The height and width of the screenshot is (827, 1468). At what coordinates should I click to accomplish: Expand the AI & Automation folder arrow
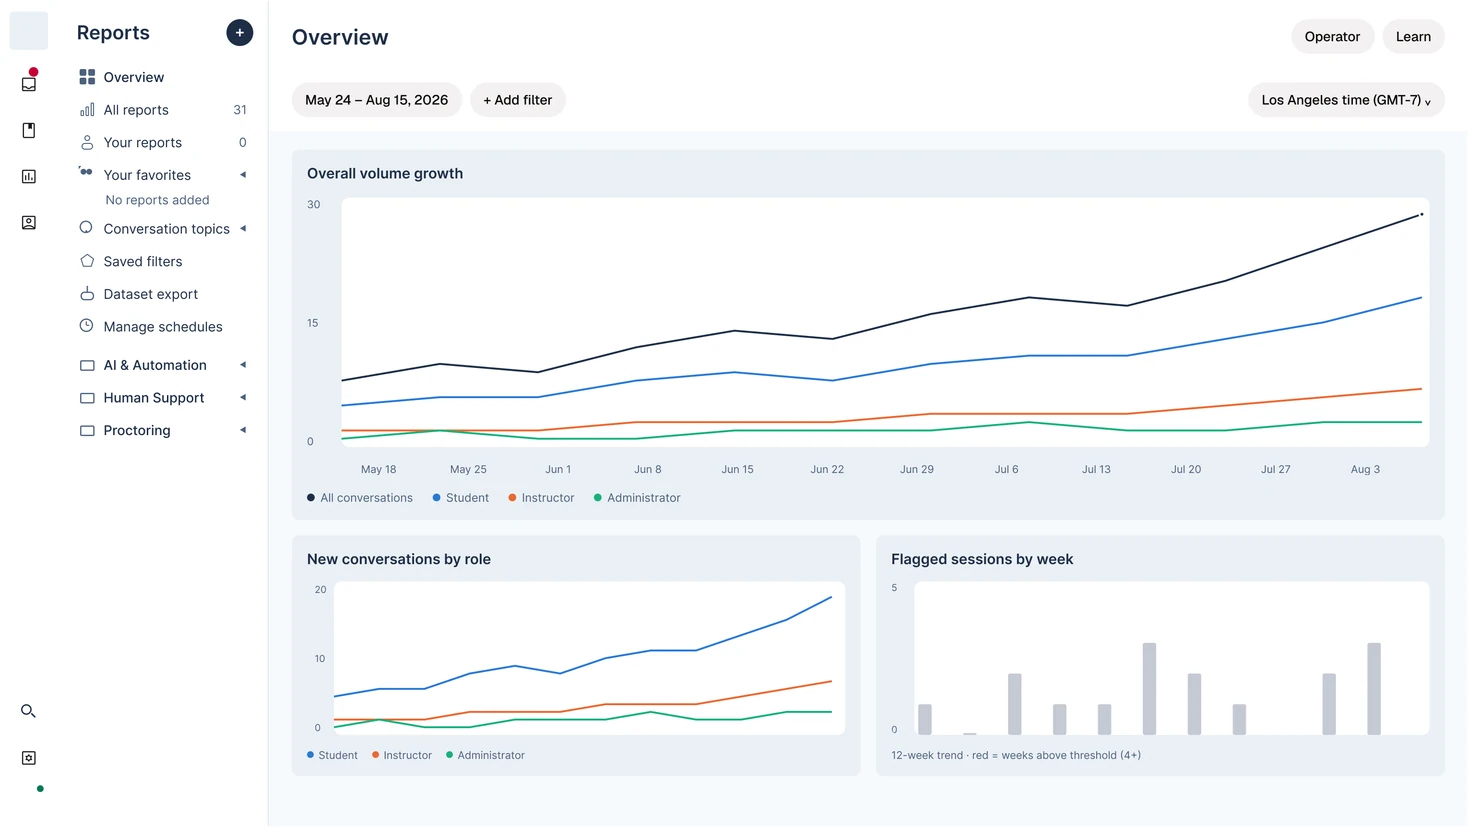(x=243, y=365)
